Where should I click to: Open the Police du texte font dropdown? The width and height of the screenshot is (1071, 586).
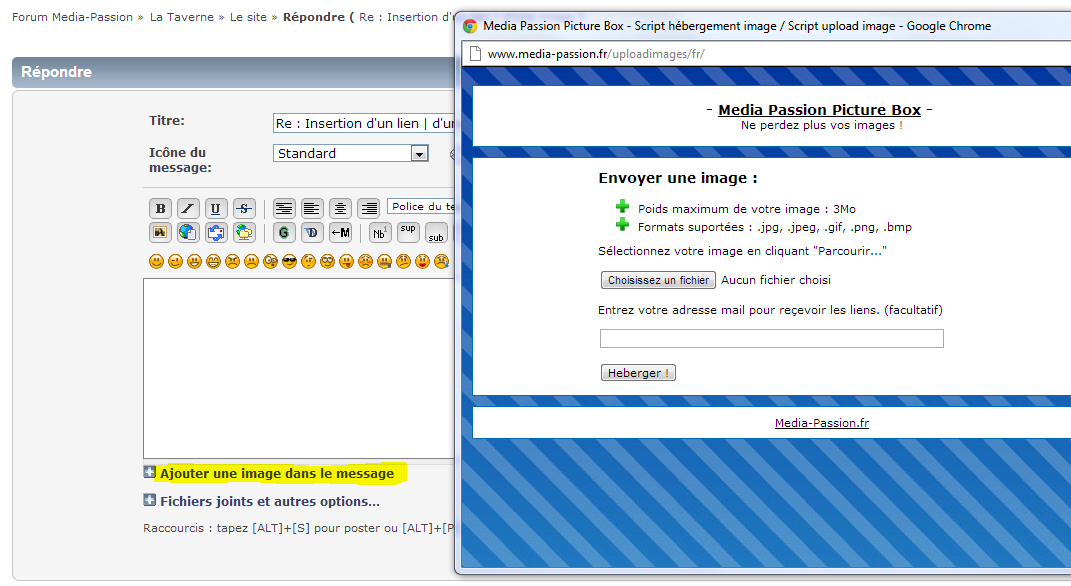421,206
